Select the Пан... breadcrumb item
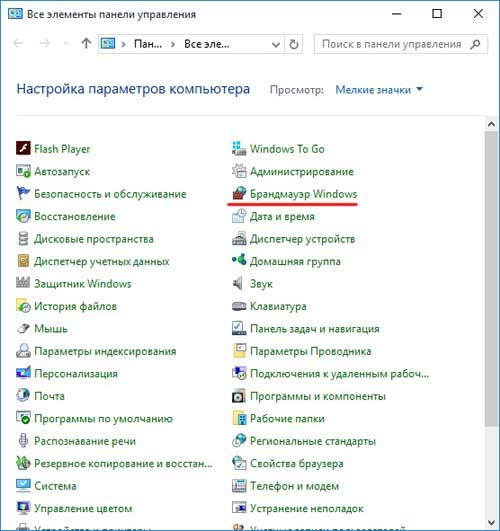This screenshot has height=531, width=500. click(x=148, y=44)
